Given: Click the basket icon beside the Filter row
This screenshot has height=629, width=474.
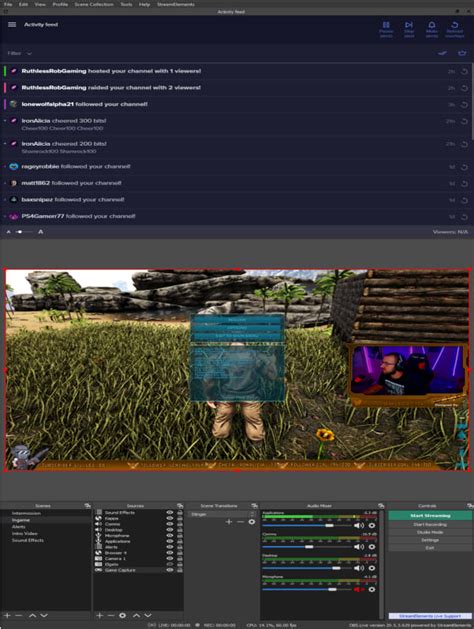Looking at the screenshot, I should tap(462, 53).
